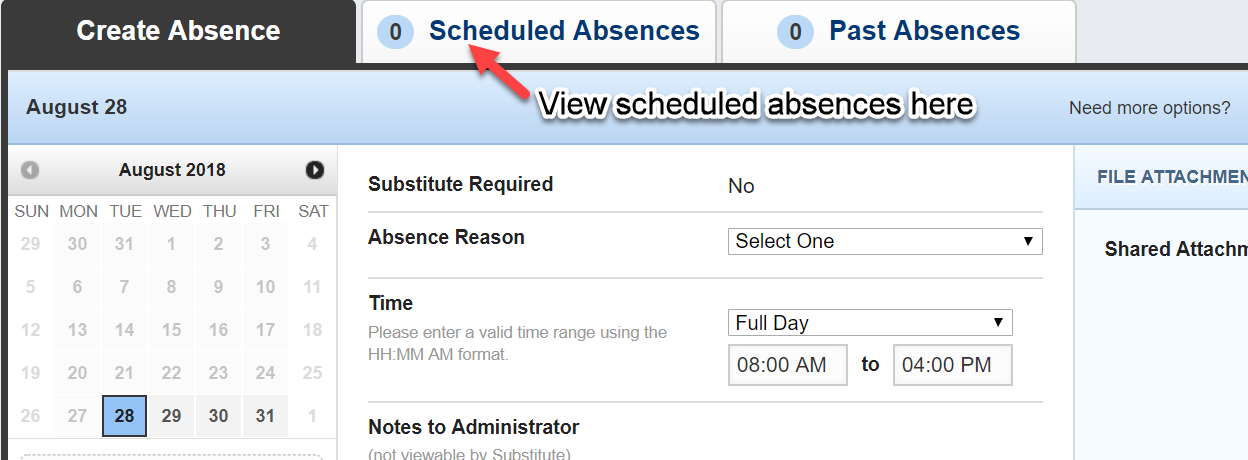Screen dimensions: 1248x460
Task: Click the Scheduled Absences count badge
Action: point(395,32)
